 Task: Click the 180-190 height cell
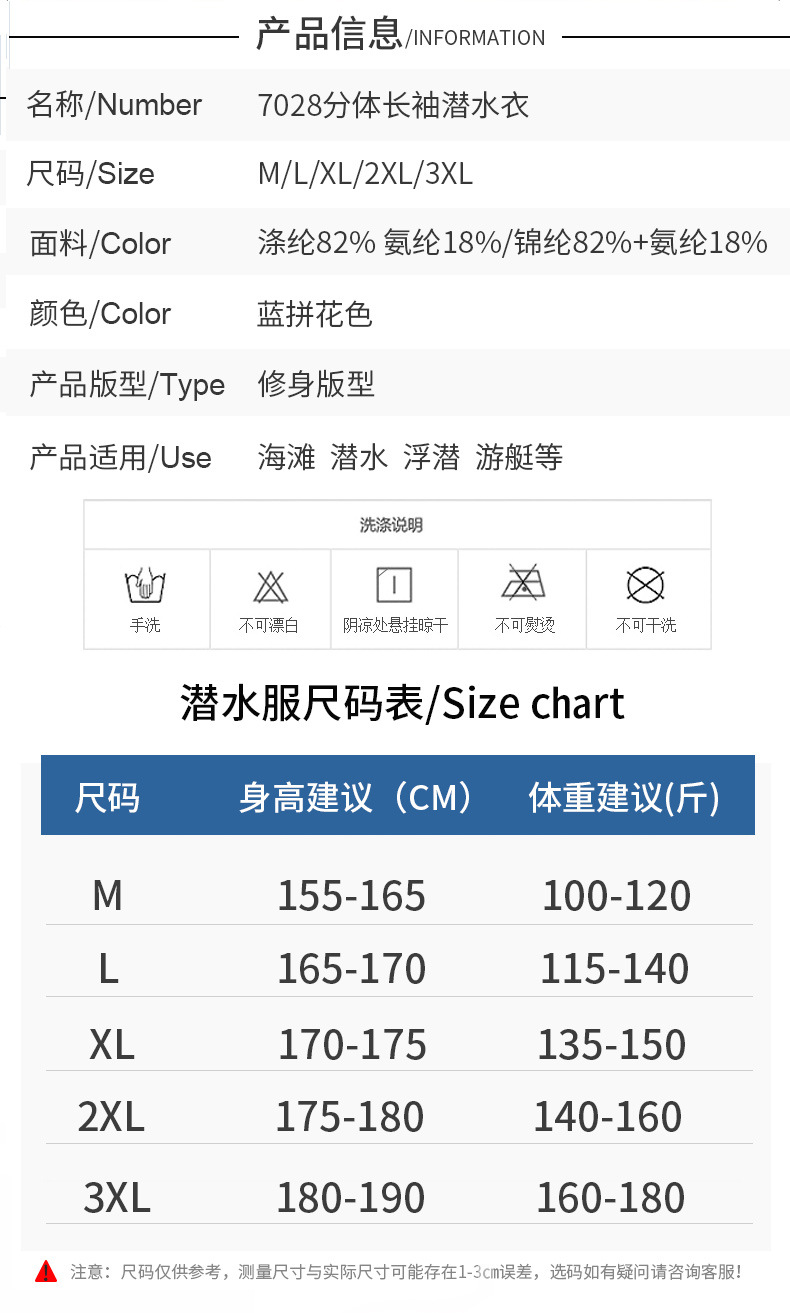point(350,1198)
